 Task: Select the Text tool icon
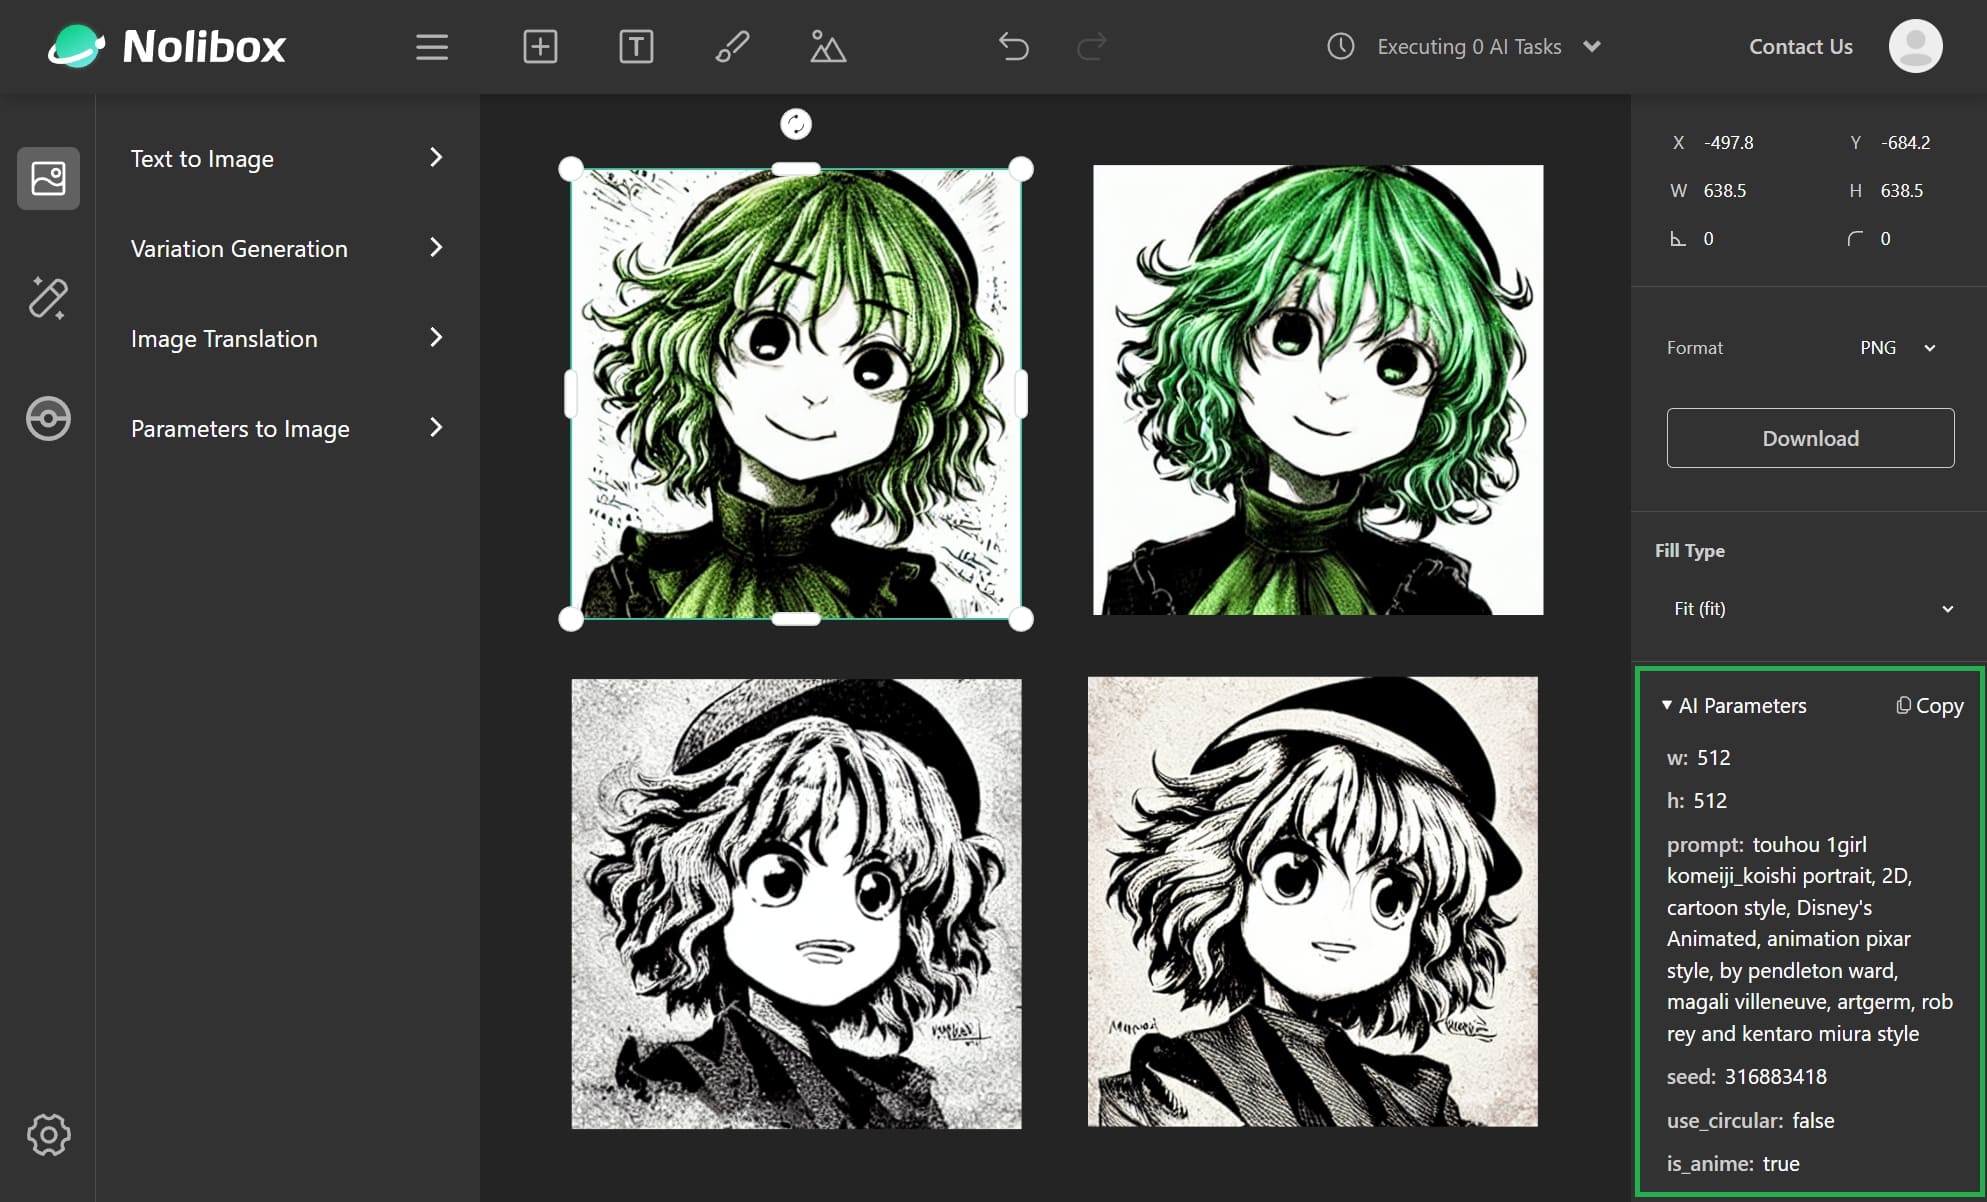coord(634,47)
